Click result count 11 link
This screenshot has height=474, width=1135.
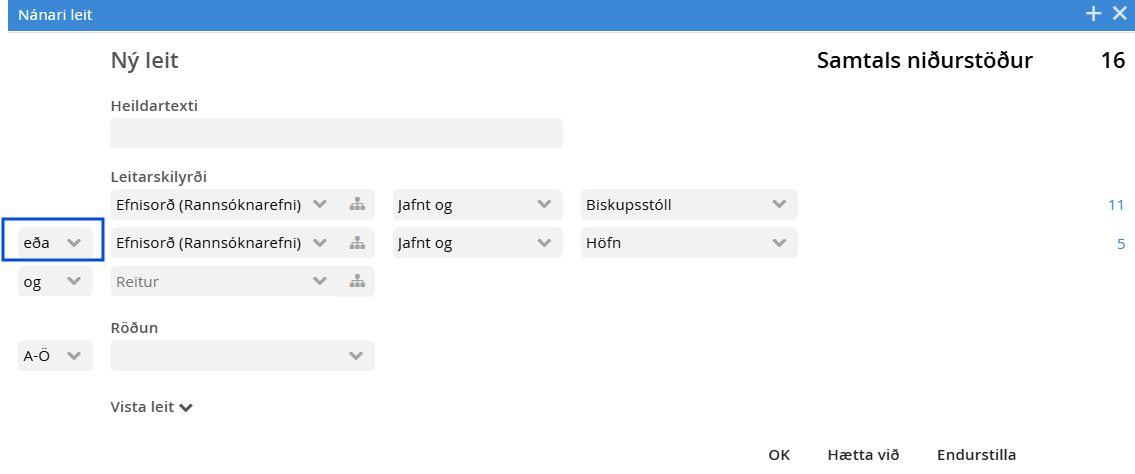(1116, 205)
